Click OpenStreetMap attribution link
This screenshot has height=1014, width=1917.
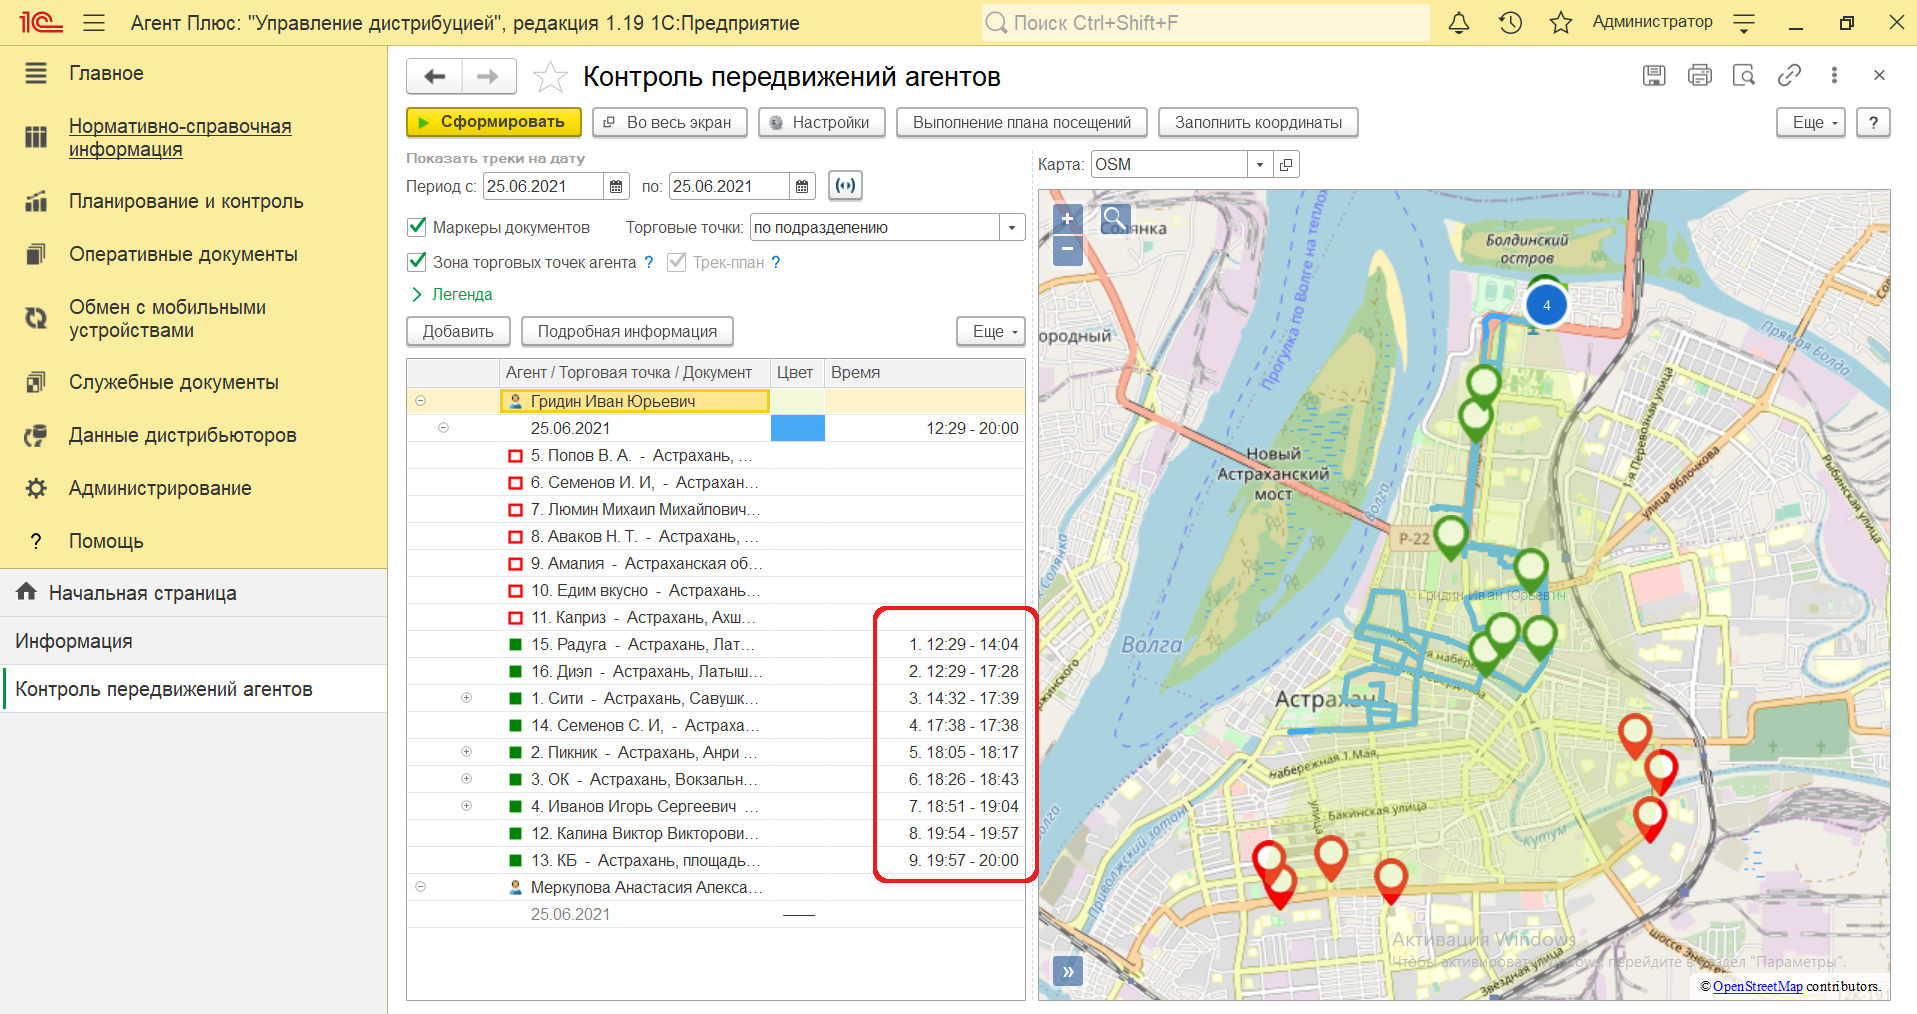point(1757,986)
